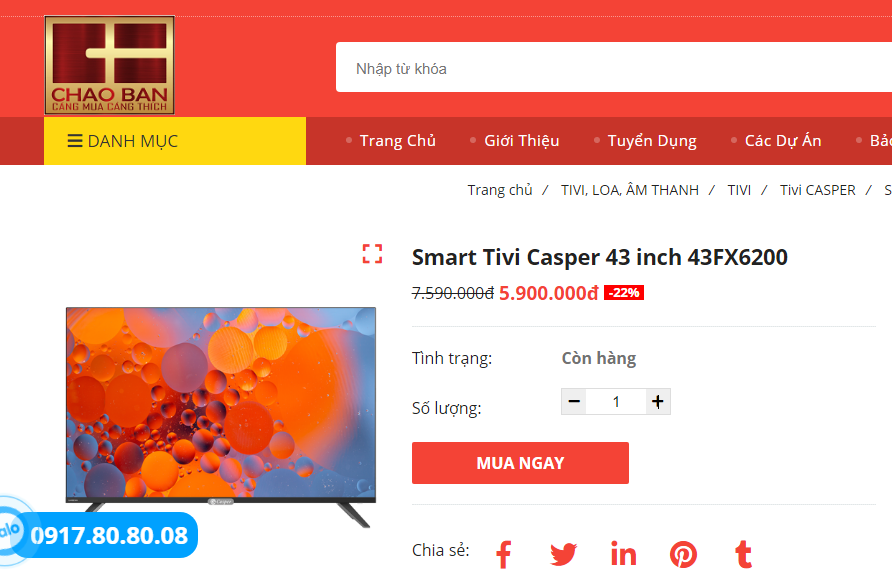Open Các Dự Án menu item
This screenshot has height=584, width=892.
[x=783, y=140]
